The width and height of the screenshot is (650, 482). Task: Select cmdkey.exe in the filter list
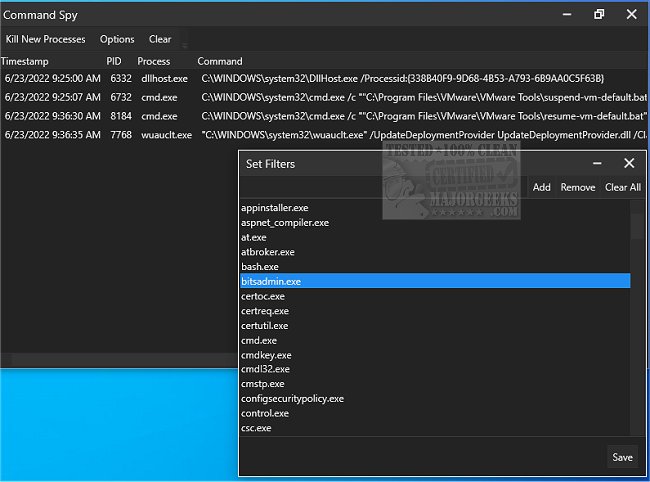(x=435, y=355)
